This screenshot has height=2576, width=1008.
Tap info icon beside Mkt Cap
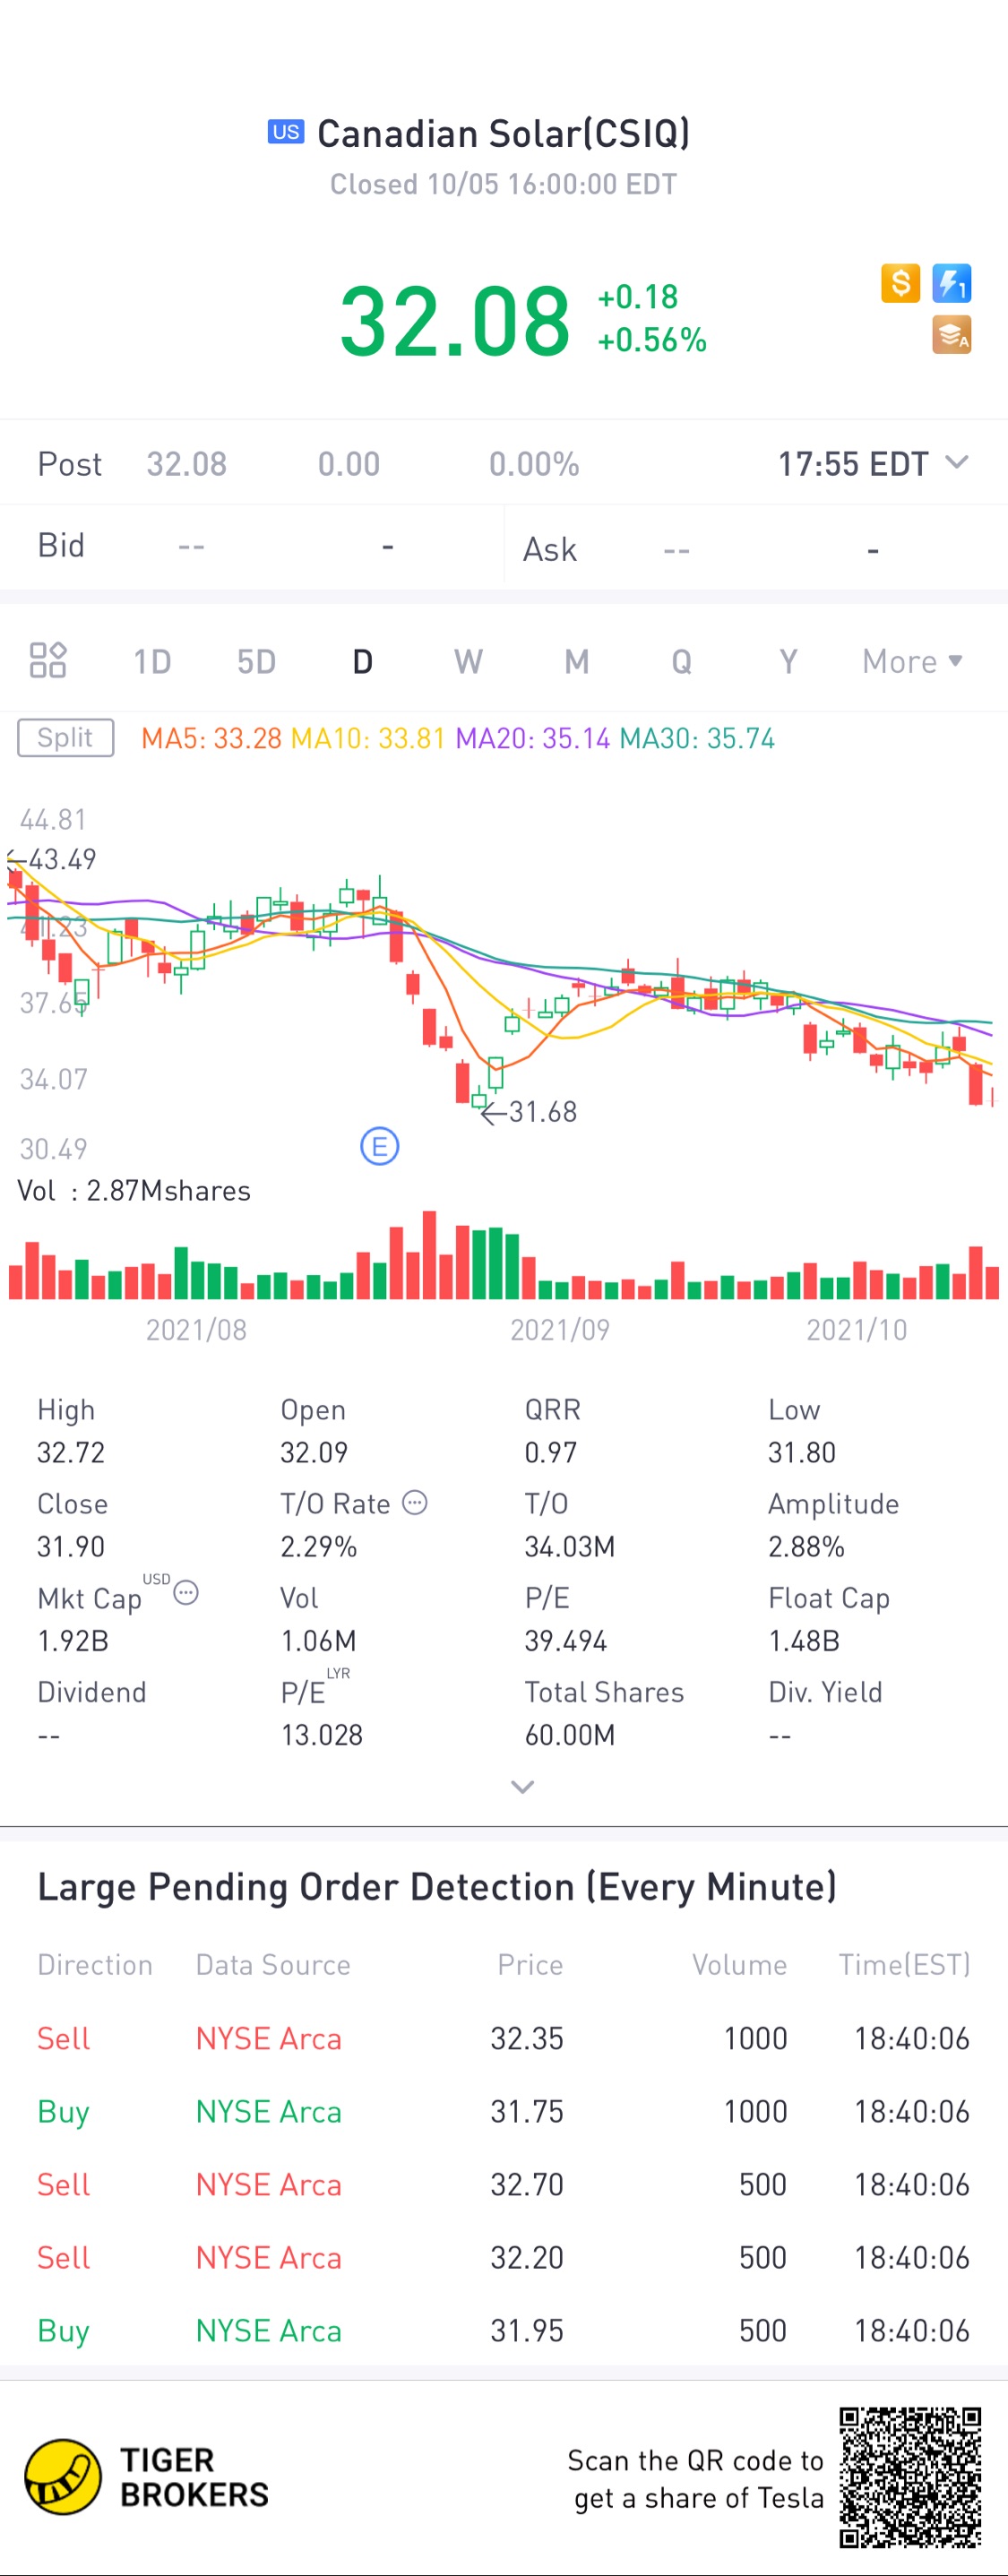(x=186, y=1592)
